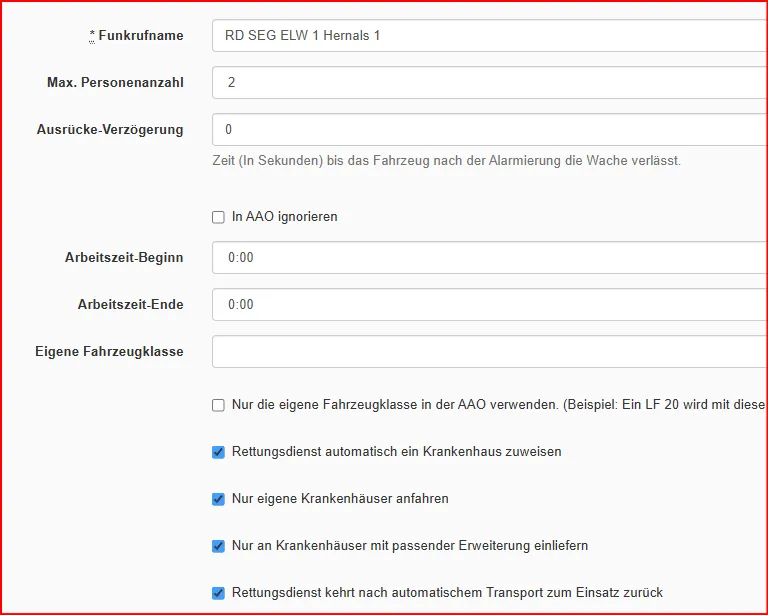The height and width of the screenshot is (615, 768).
Task: Click the 'Arbeitszeit-Ende' label text
Action: [x=131, y=304]
